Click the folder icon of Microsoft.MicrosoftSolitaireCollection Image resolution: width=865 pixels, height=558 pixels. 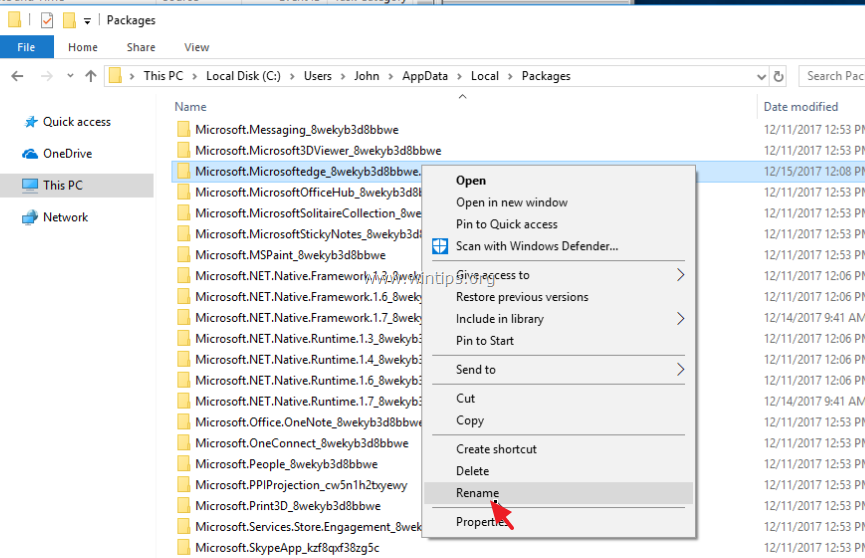point(184,213)
